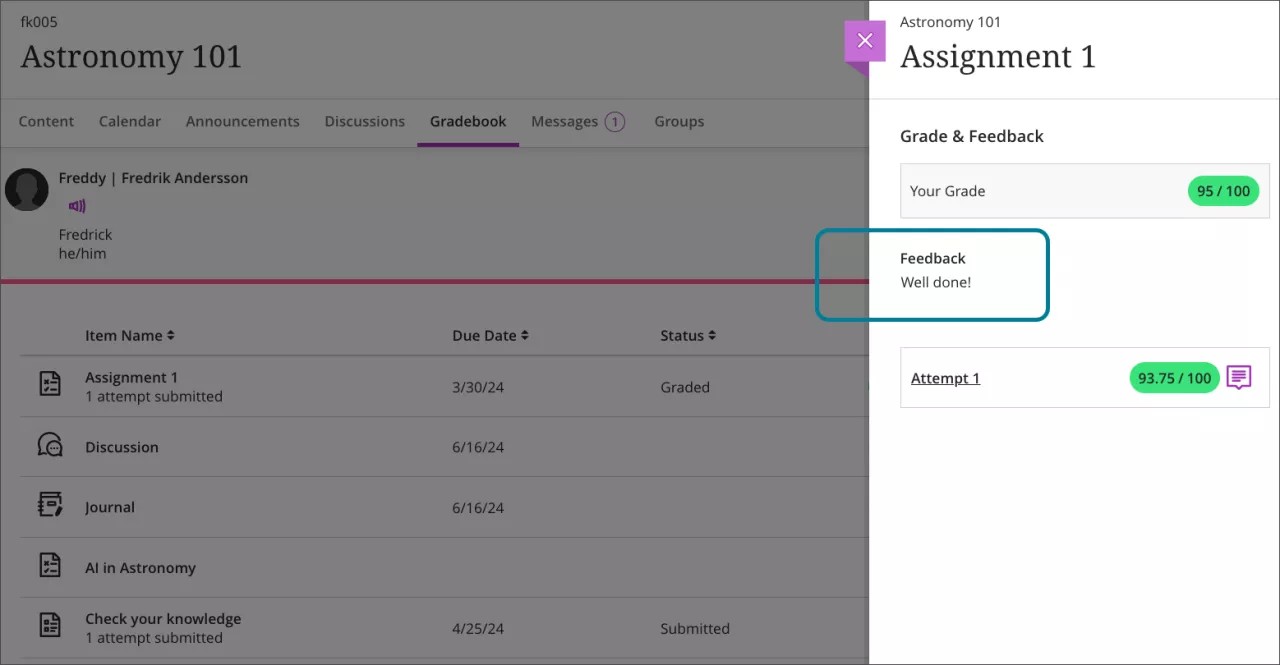Open the Attempt 1 link
Viewport: 1280px width, 665px height.
945,378
